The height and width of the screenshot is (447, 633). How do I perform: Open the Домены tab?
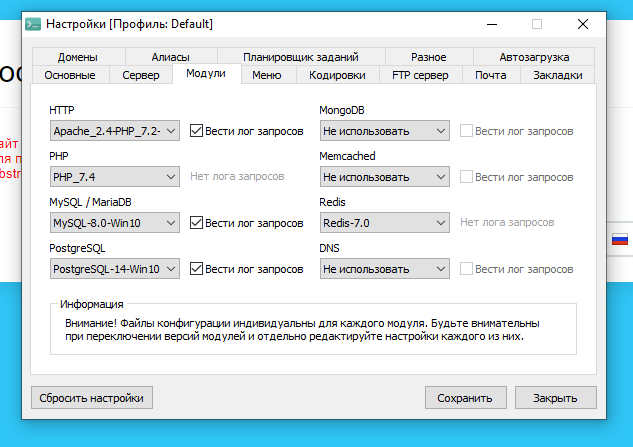77,57
